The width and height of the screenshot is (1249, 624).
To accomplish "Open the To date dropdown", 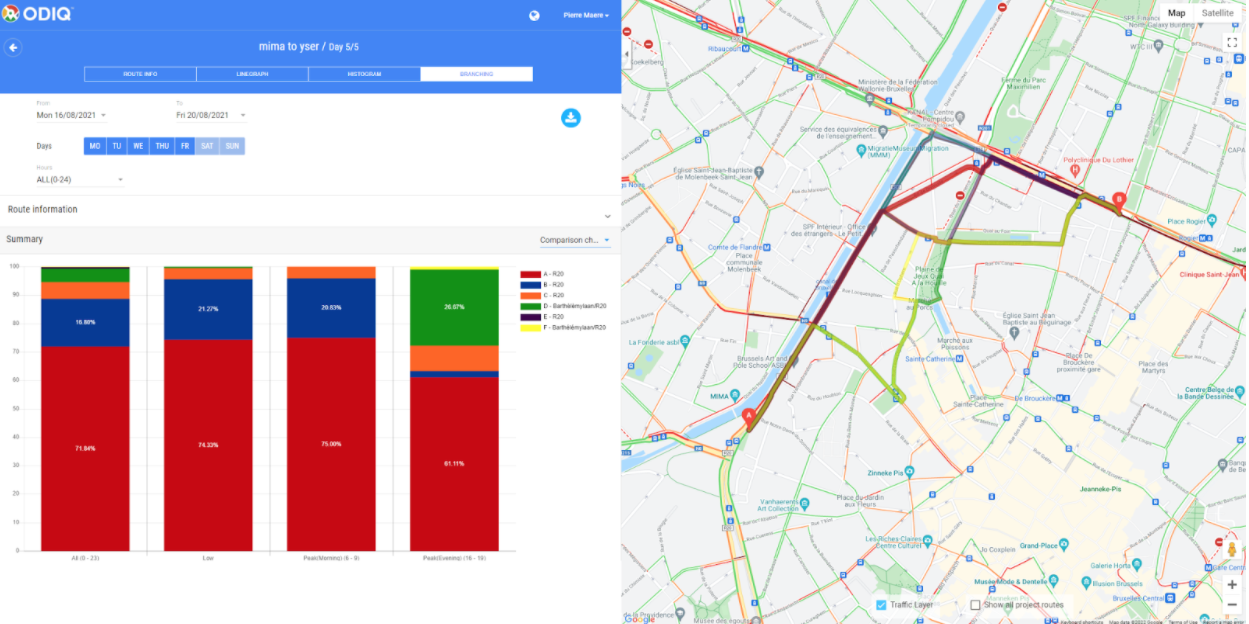I will 211,115.
